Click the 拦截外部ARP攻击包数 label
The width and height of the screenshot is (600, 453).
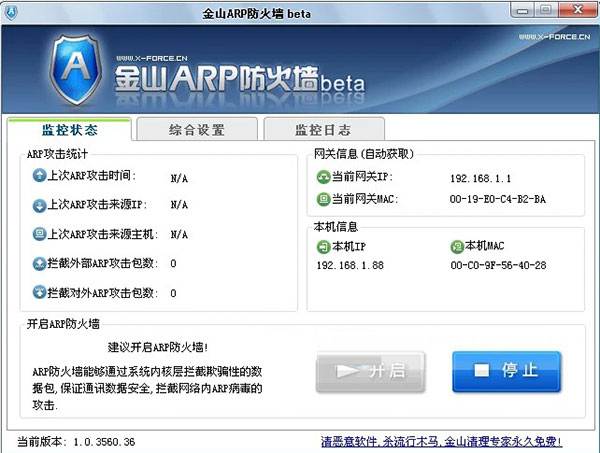pos(103,263)
